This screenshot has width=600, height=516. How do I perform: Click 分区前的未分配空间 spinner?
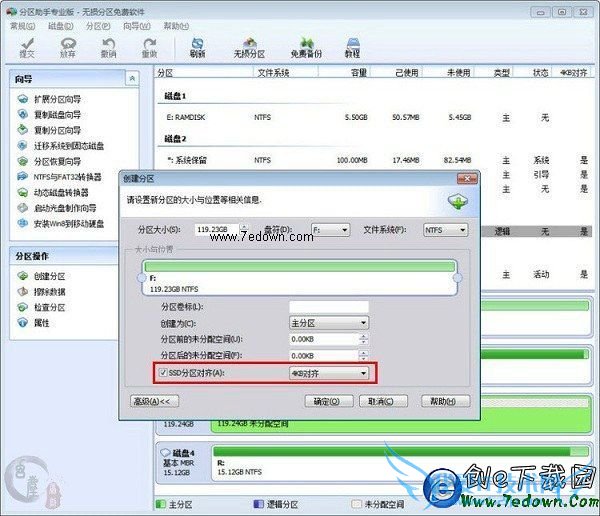pos(364,339)
